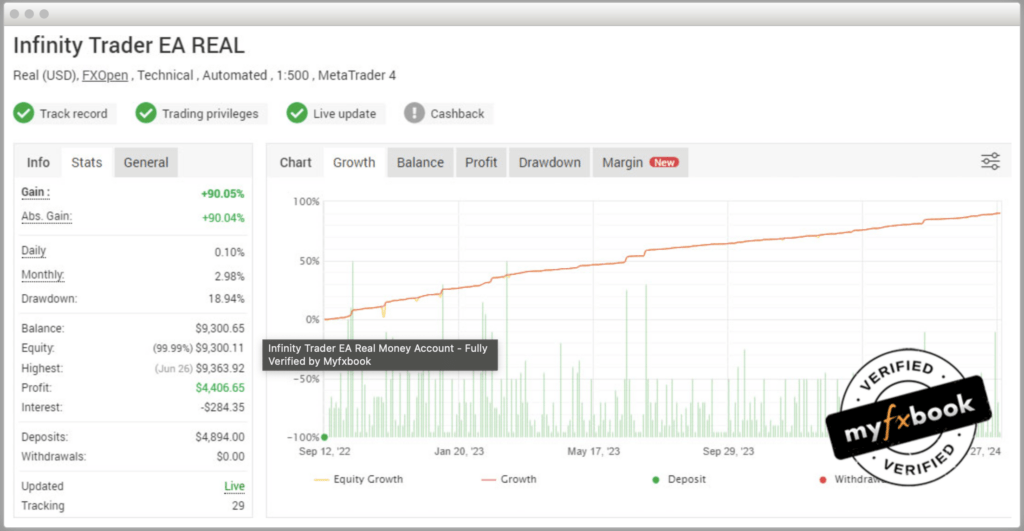Screen dimensions: 1024x531
Task: Click the Live update label
Action: 344,114
